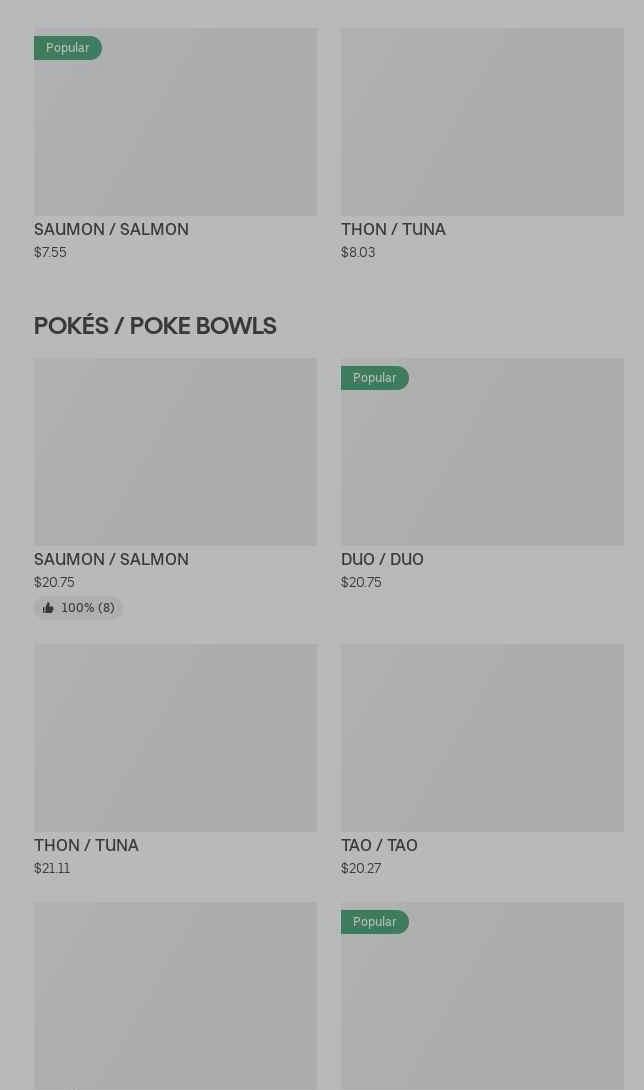Image resolution: width=644 pixels, height=1090 pixels.
Task: Open the $8.03 Thon / Tuna item photo
Action: tap(482, 122)
